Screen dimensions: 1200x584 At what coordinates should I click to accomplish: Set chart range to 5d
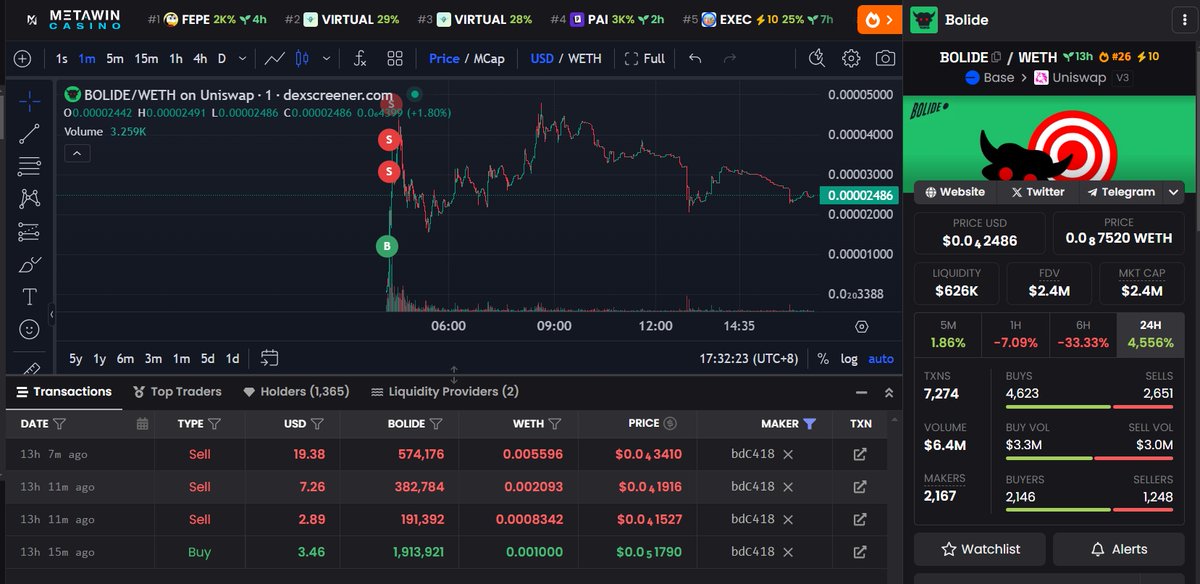207,358
